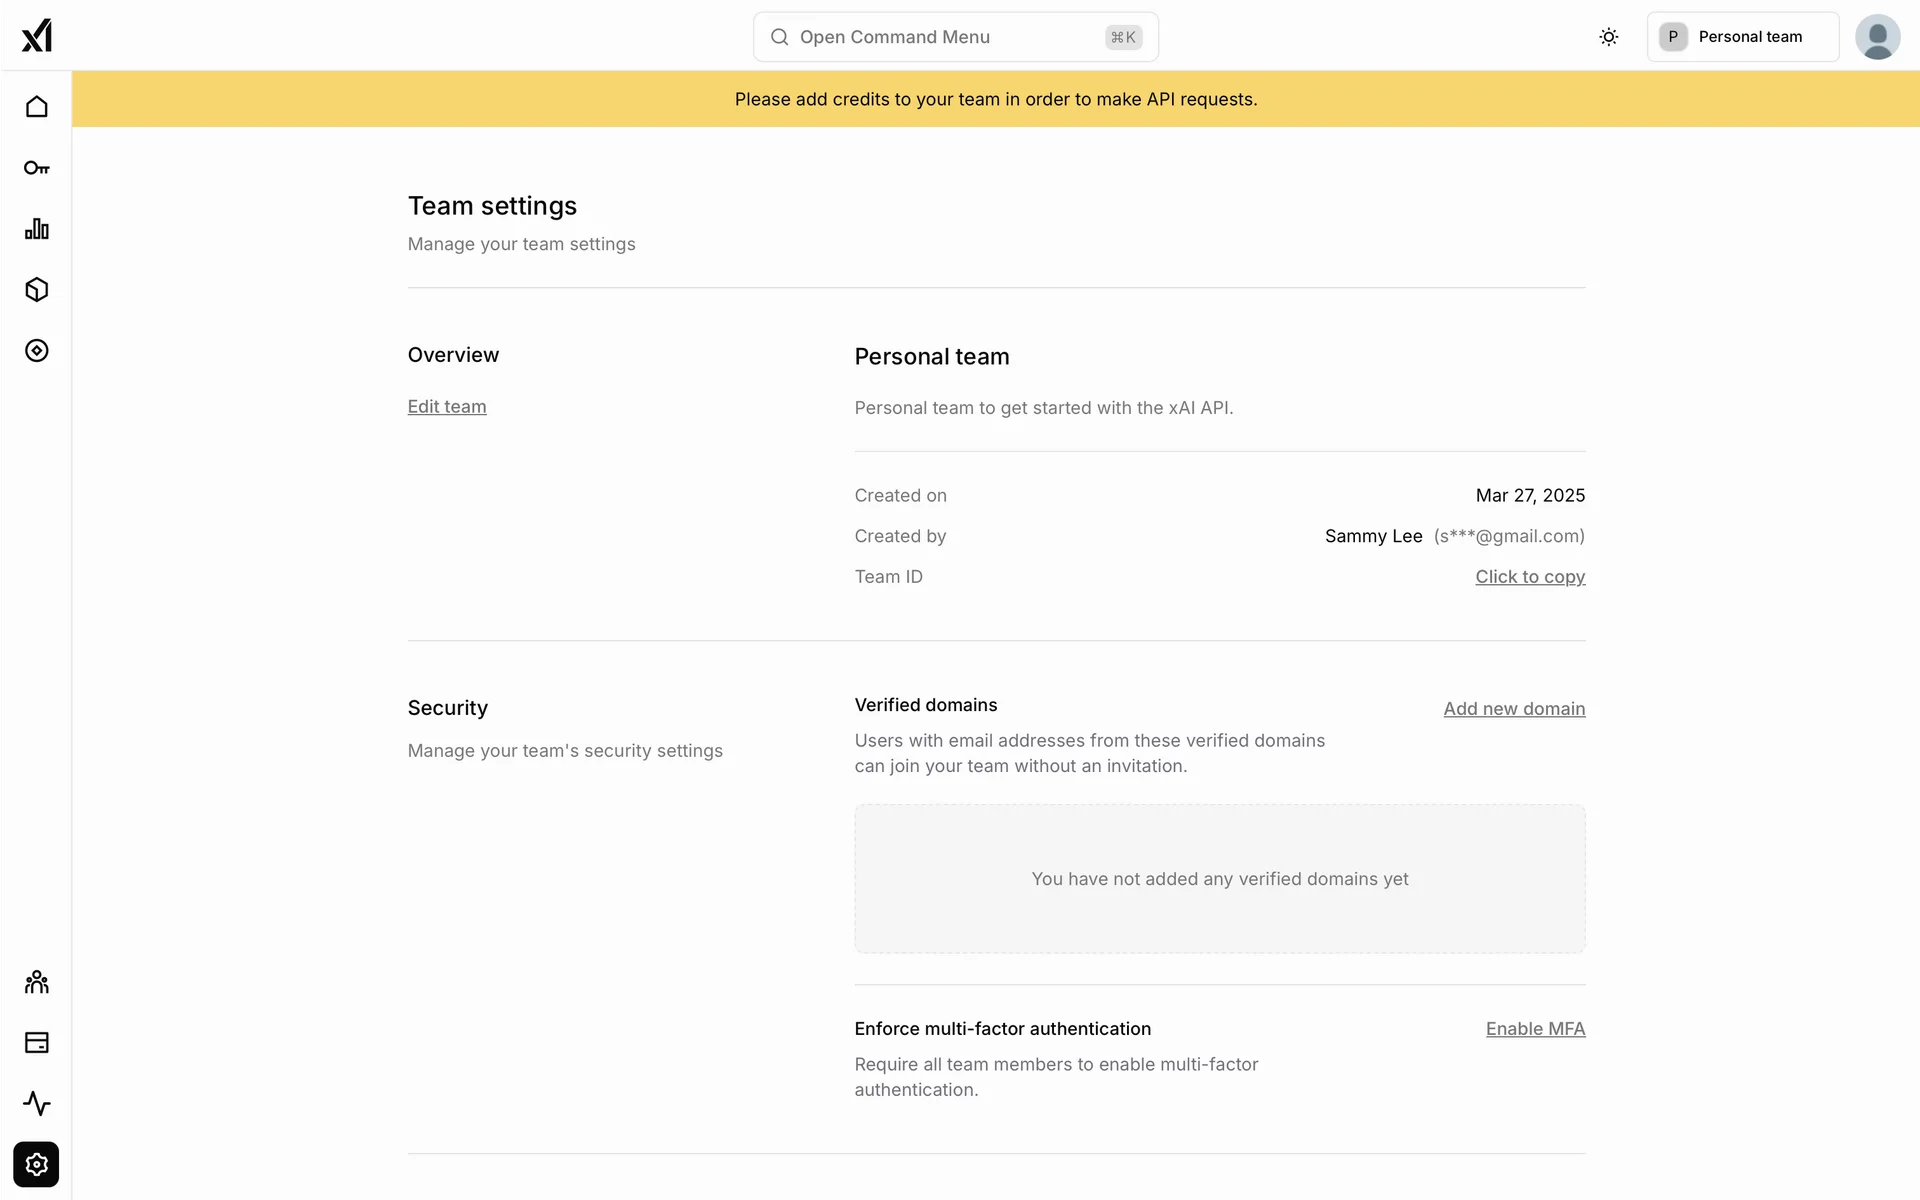Viewport: 1920px width, 1200px height.
Task: Open usage bar chart icon
Action: tap(37, 229)
